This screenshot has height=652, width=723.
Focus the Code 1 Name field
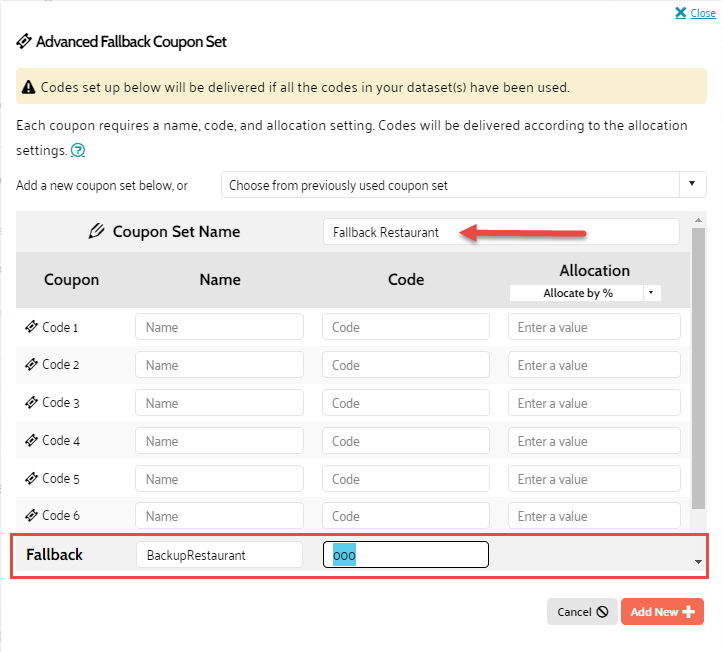pyautogui.click(x=219, y=327)
